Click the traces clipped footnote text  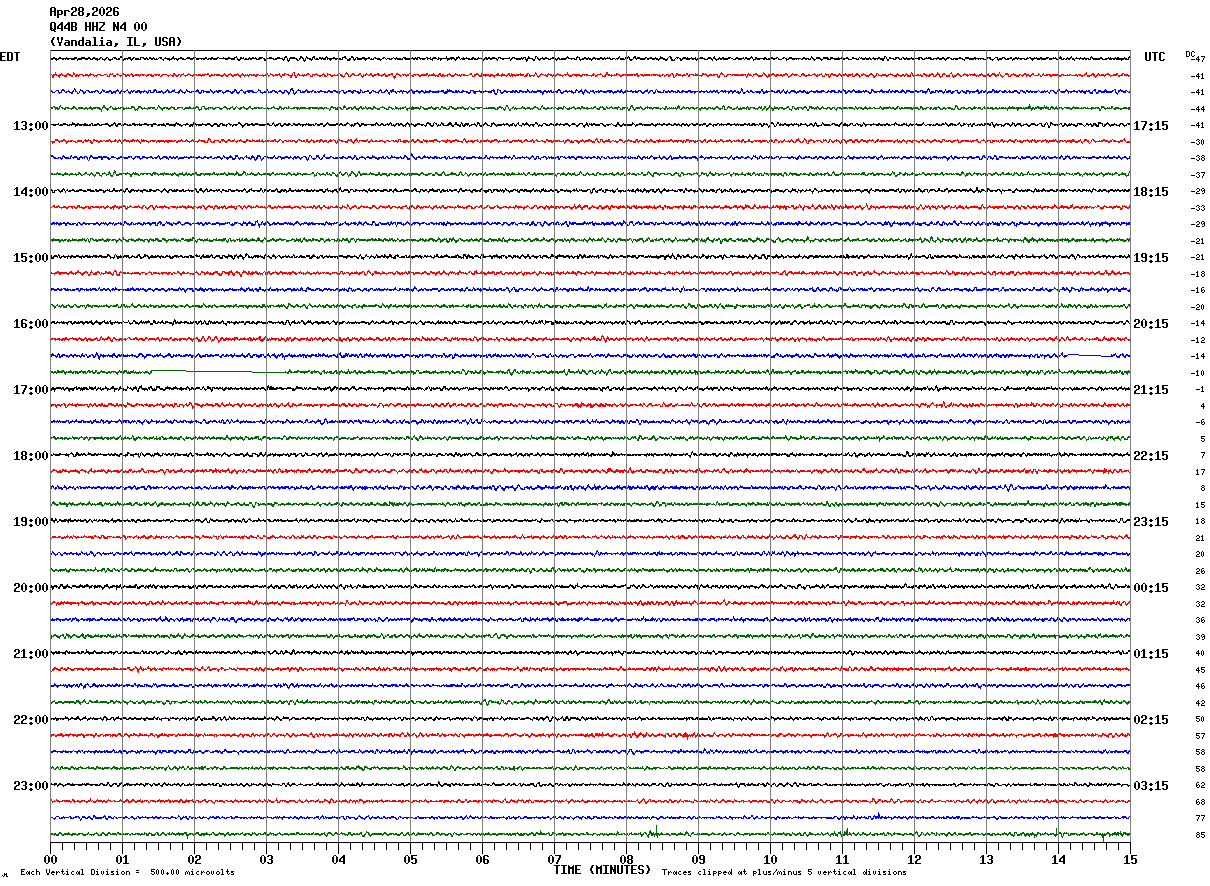(784, 873)
